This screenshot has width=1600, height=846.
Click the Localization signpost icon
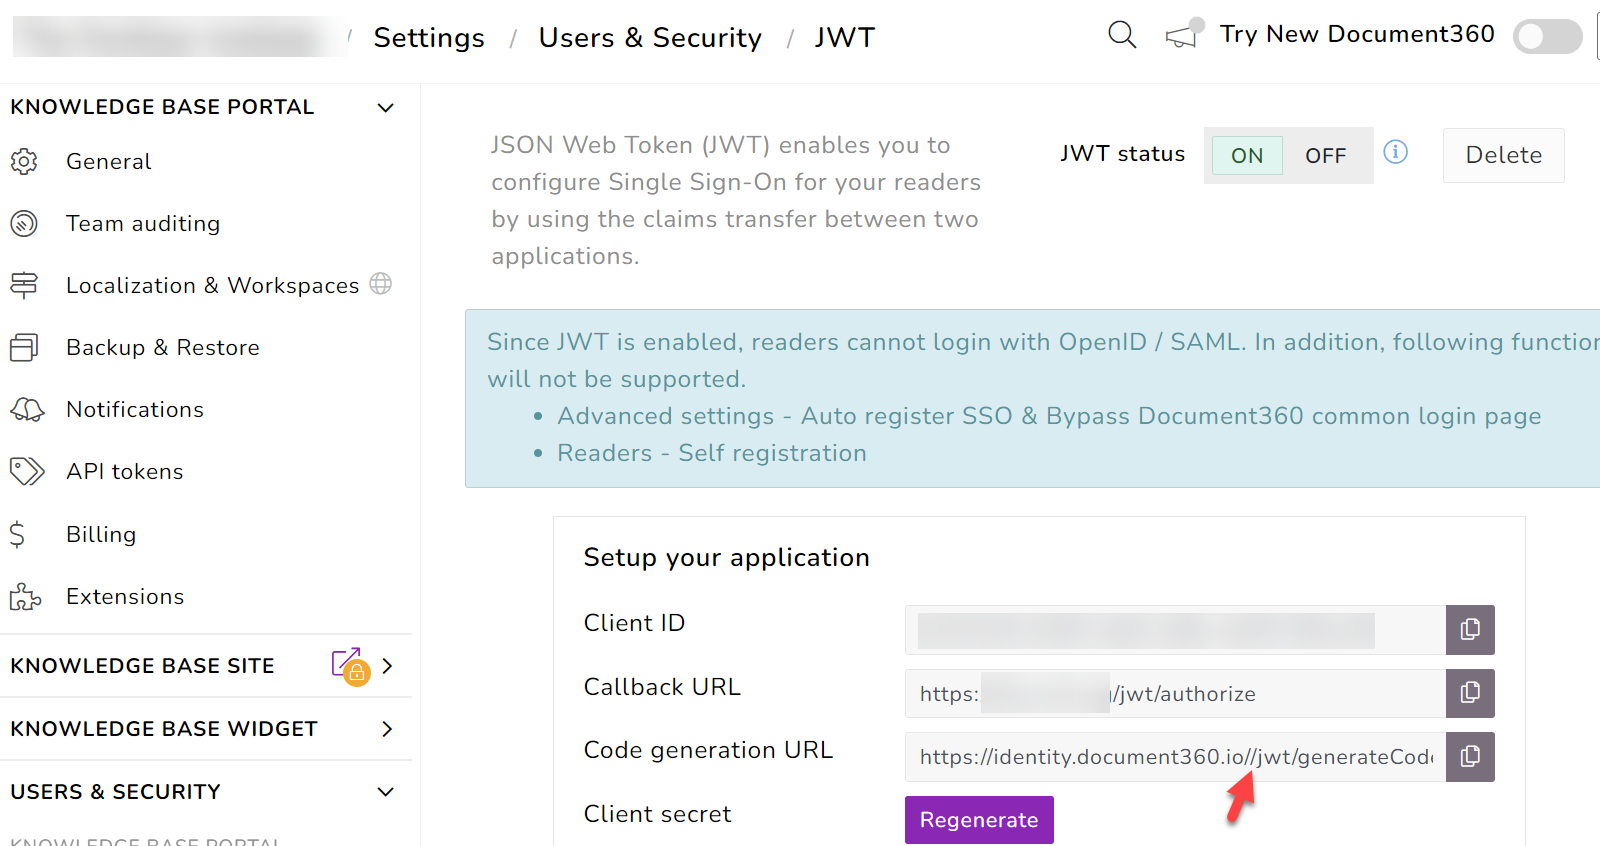[x=24, y=285]
